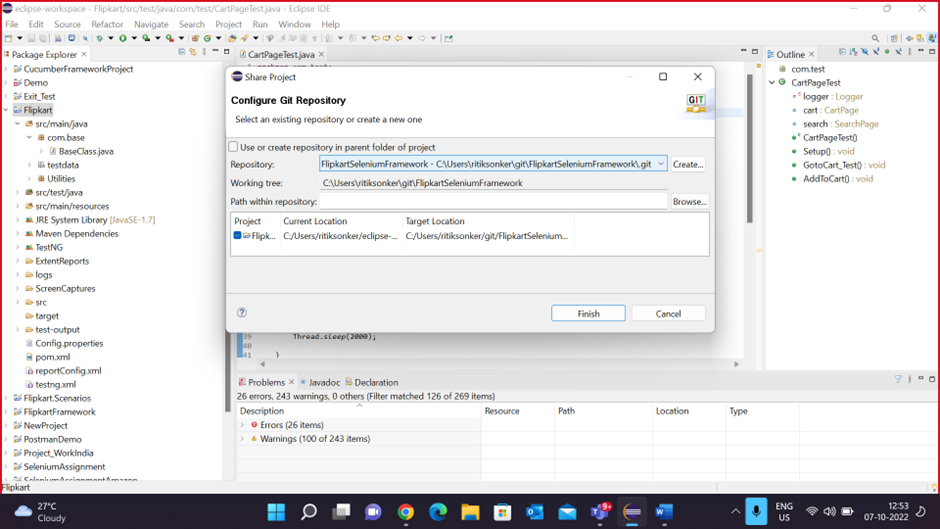Viewport: 940px width, 529px height.
Task: Click the Back navigation arrow in toolbar
Action: [399, 38]
